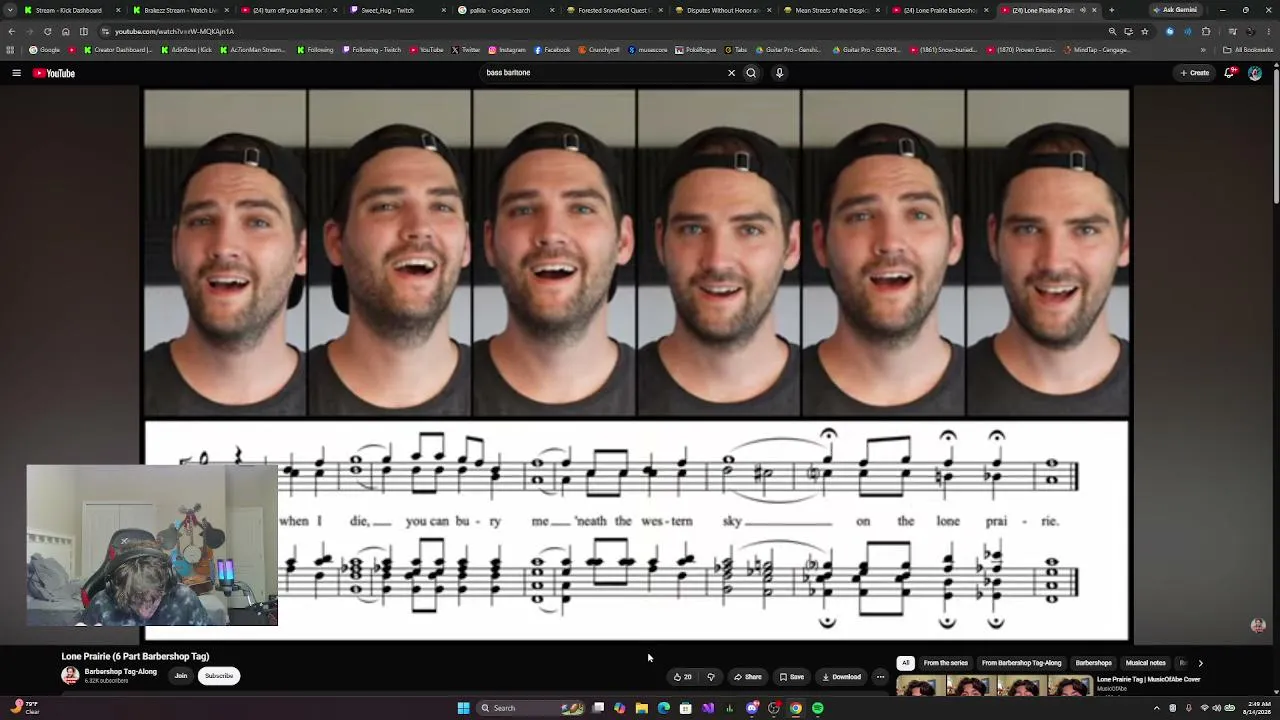The height and width of the screenshot is (720, 1280).
Task: Share the Lone Prairie video
Action: click(x=748, y=677)
